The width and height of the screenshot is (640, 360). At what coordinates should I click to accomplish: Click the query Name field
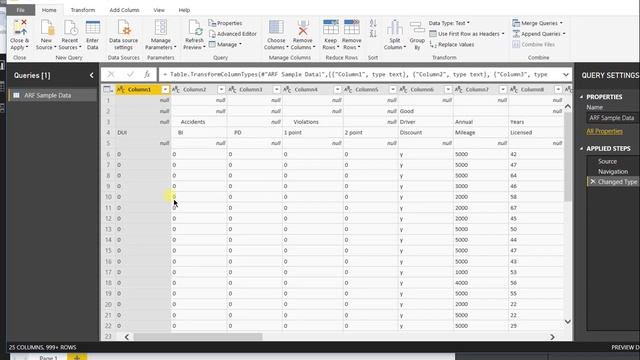click(613, 118)
